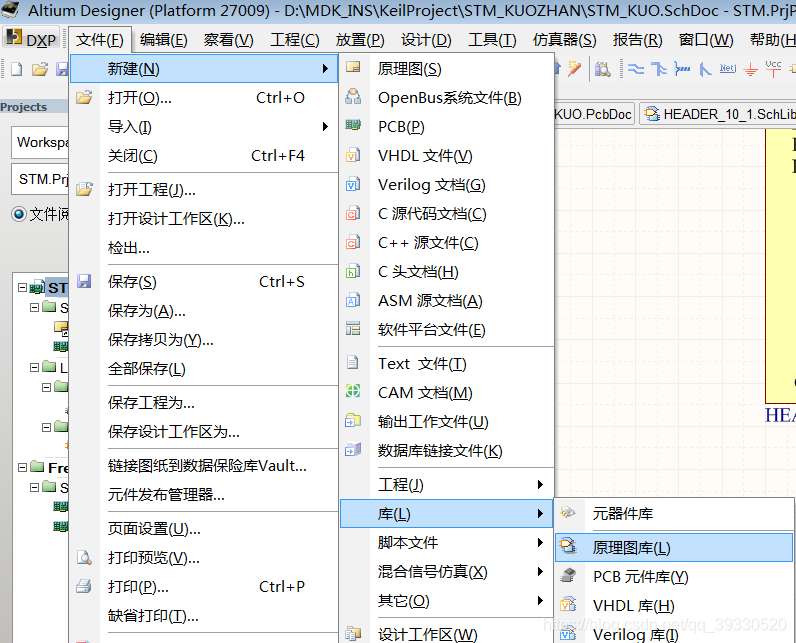Click the open folder toolbar icon

(x=40, y=69)
